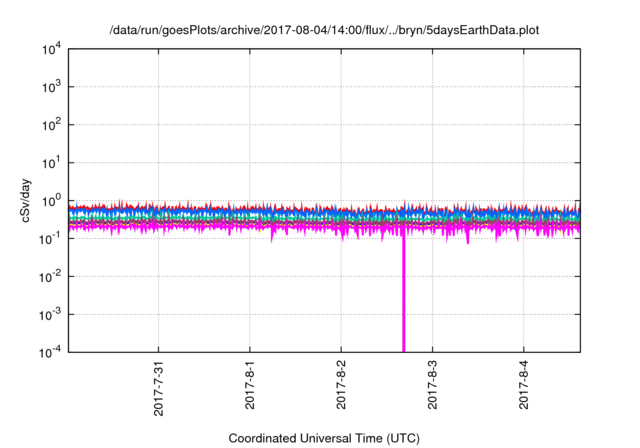This screenshot has width=640, height=448.
Task: Click the 10^3 y-axis tick label
Action: [51, 88]
